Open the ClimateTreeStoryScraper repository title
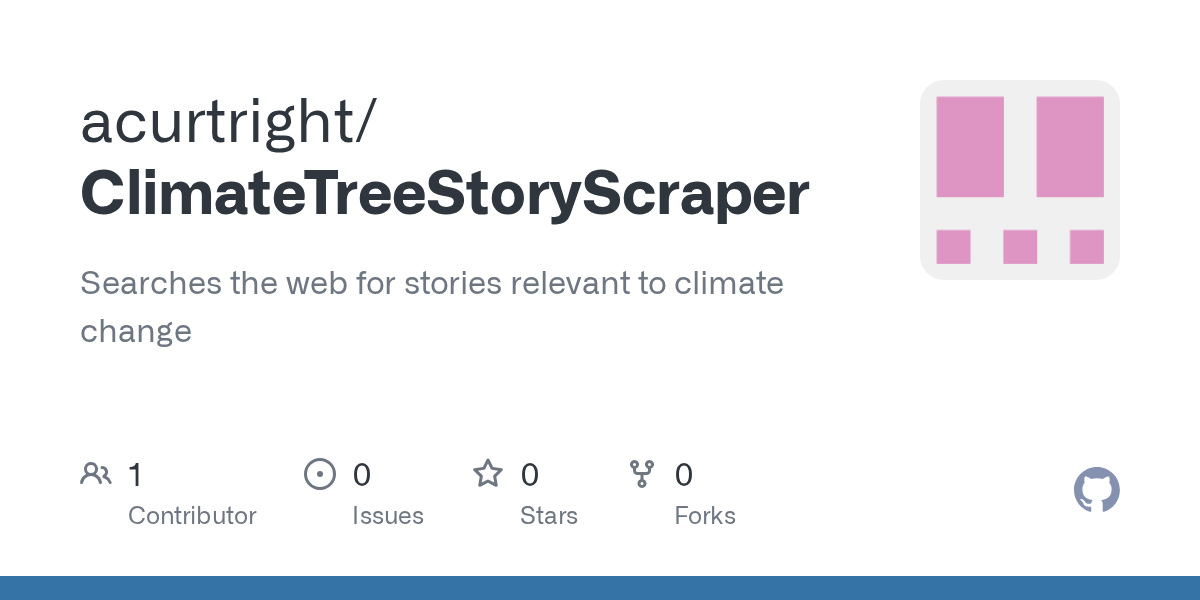Image resolution: width=1200 pixels, height=600 pixels. click(444, 194)
